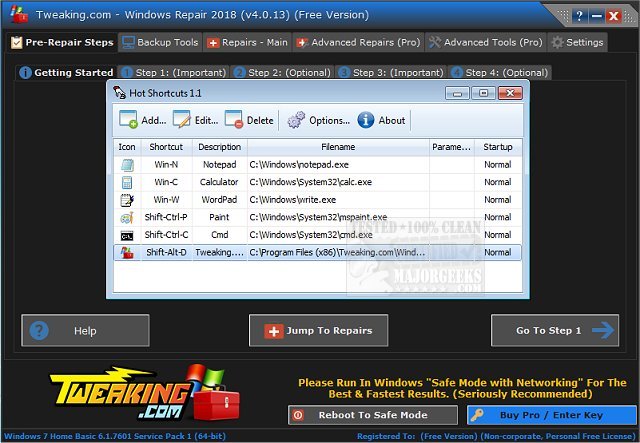Sort list by Description column header

click(x=220, y=147)
